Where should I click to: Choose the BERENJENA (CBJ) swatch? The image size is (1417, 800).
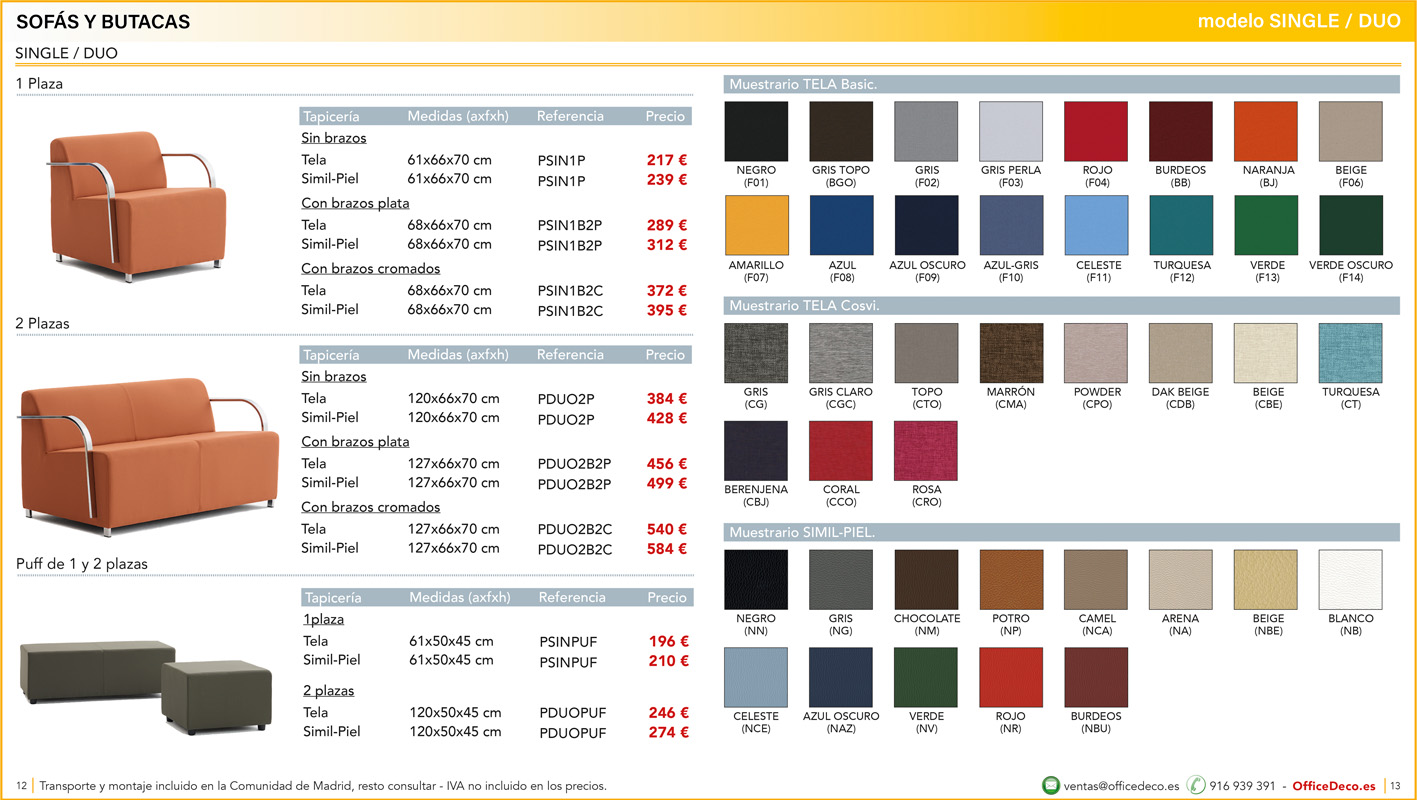point(756,451)
